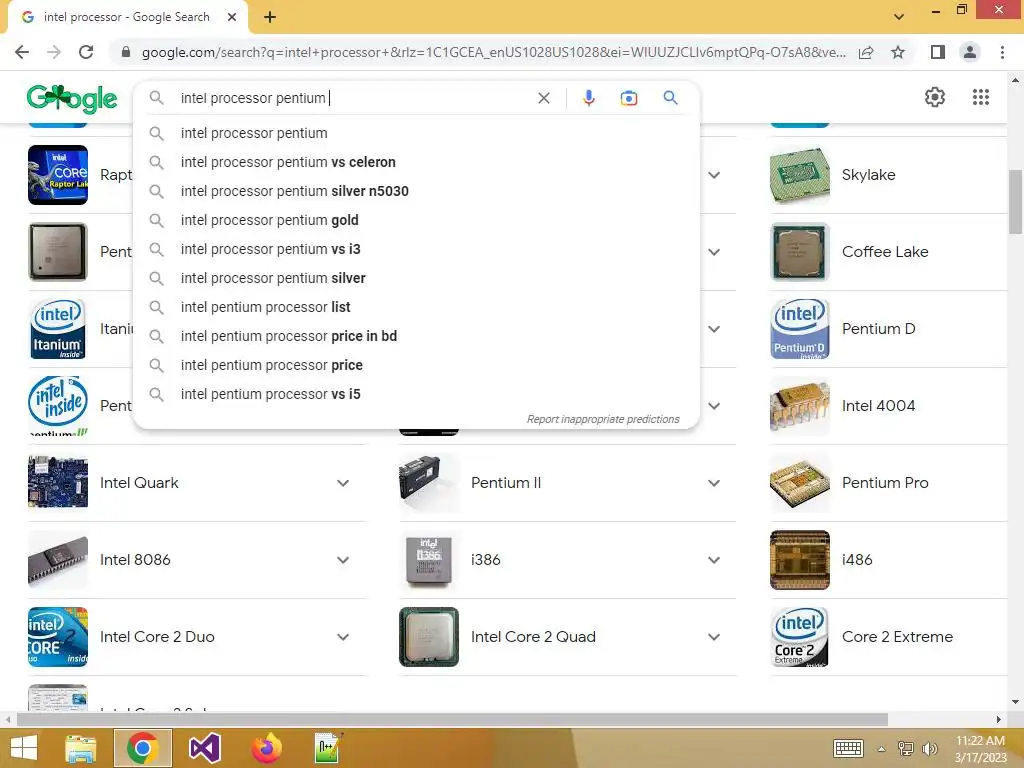Open taskbar clock showing 11:22 AM
1024x768 pixels.
980,749
